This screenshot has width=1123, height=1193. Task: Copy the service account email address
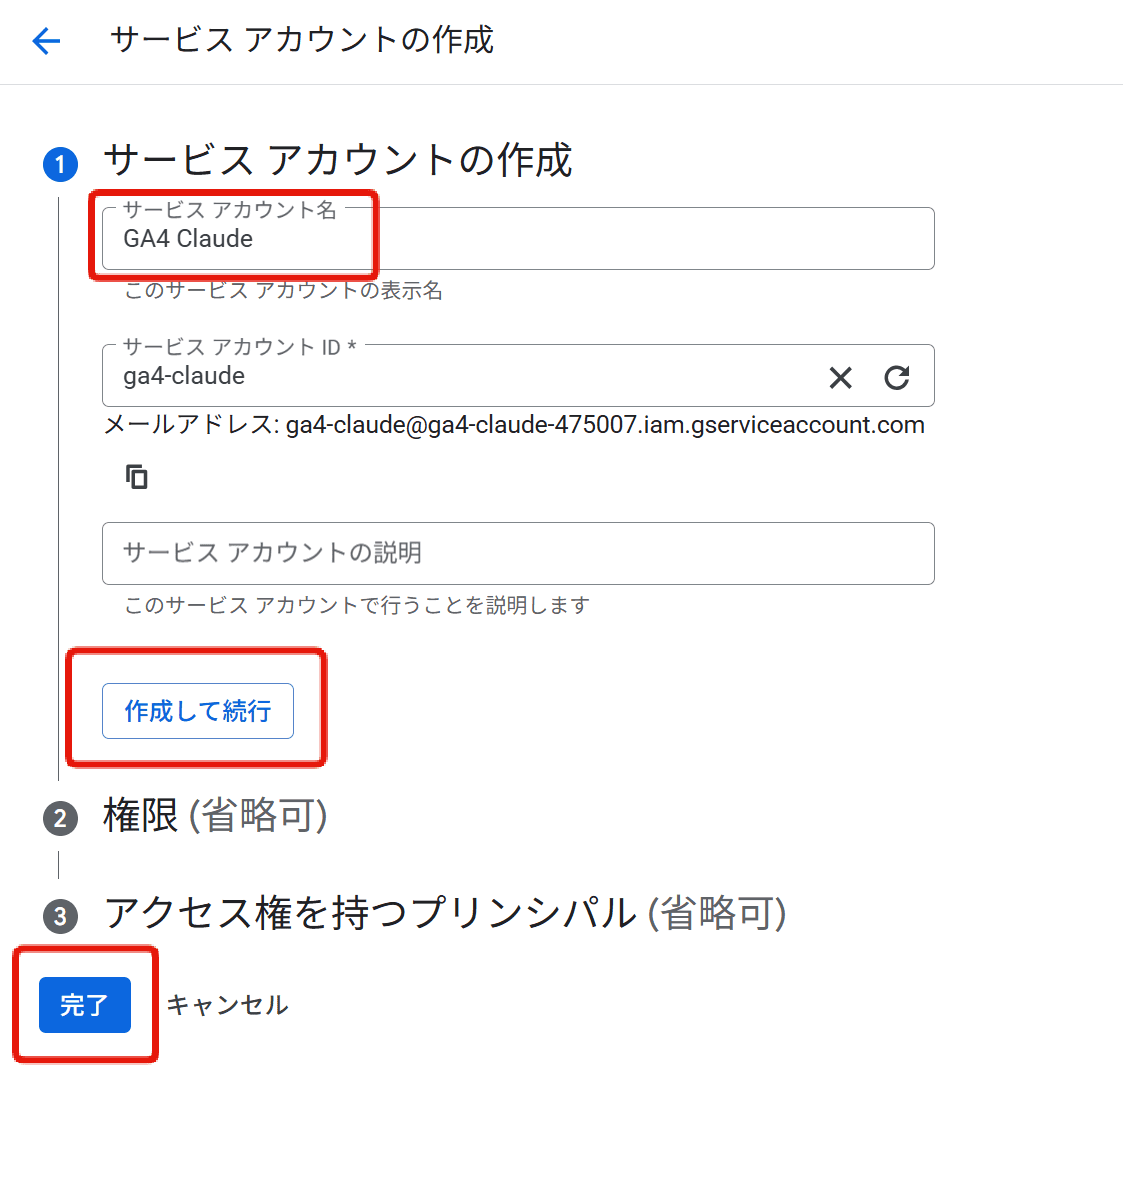coord(137,477)
